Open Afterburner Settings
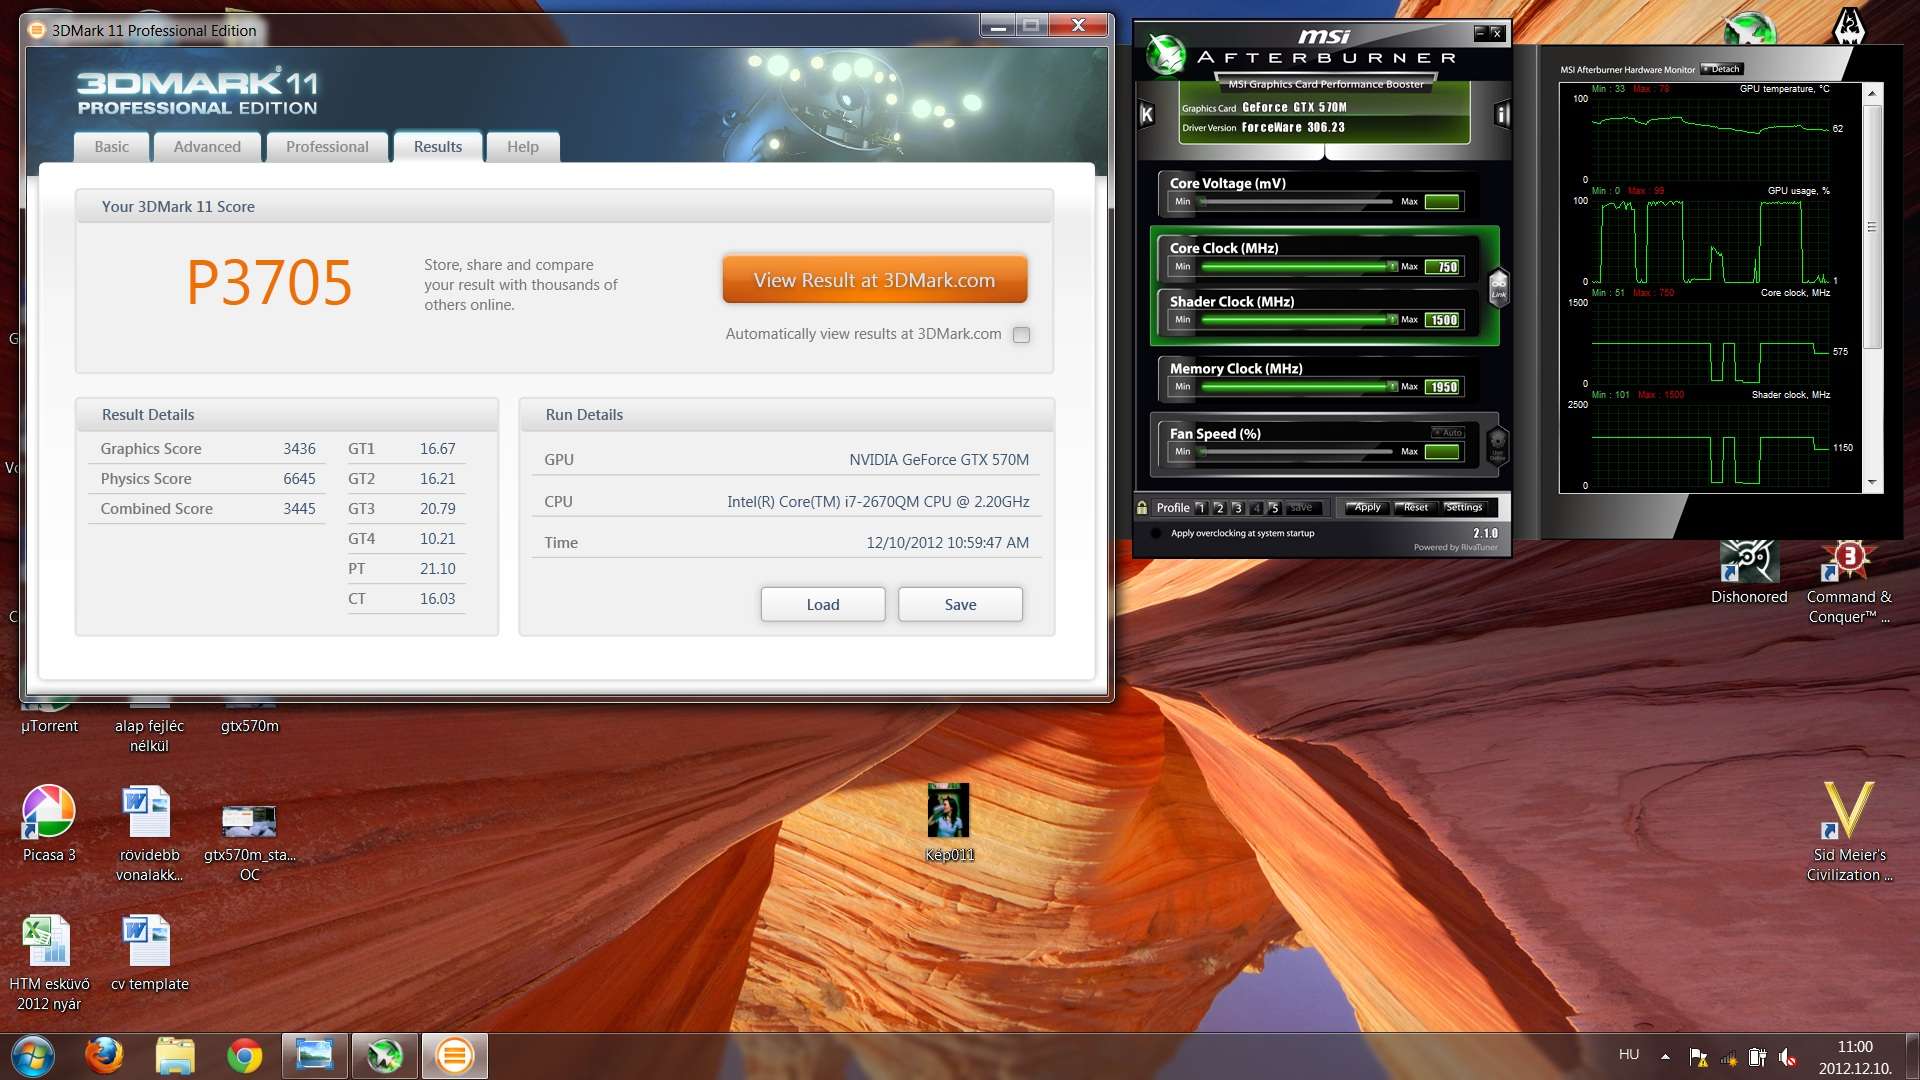 (x=1464, y=508)
